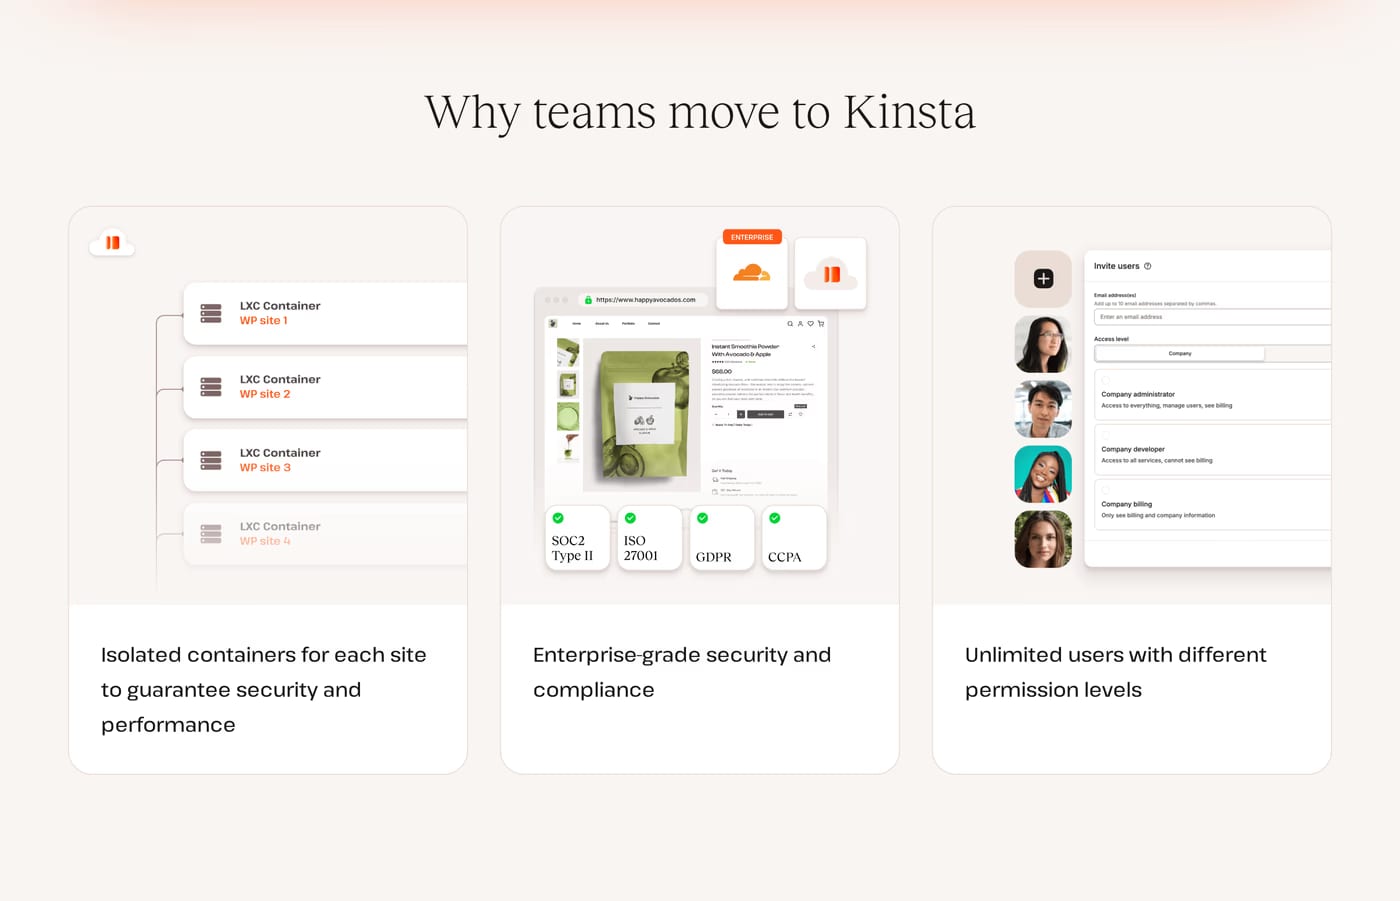Select the first product thumbnail of the pouch
The image size is (1400, 901).
(x=568, y=352)
